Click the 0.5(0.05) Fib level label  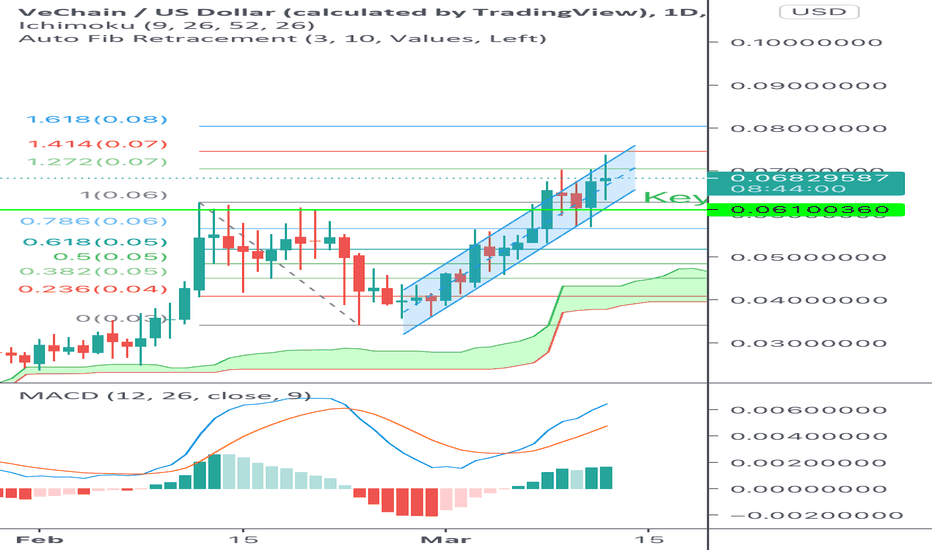110,257
